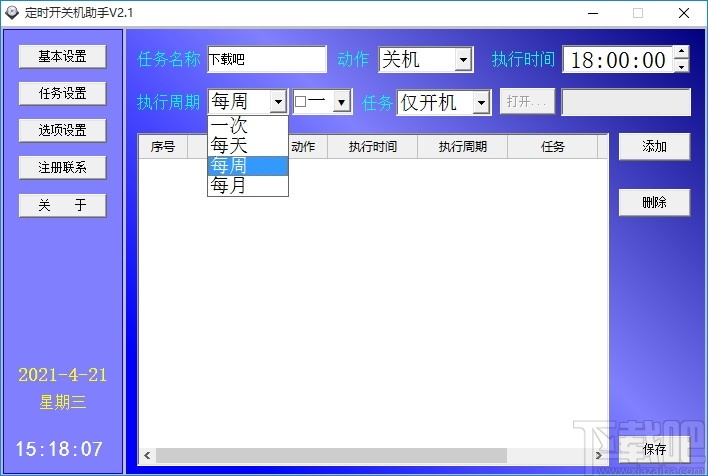Screen dimensions: 708x476
Task: Collapse the 执行周期 dropdown showing 每周
Action: tap(279, 102)
